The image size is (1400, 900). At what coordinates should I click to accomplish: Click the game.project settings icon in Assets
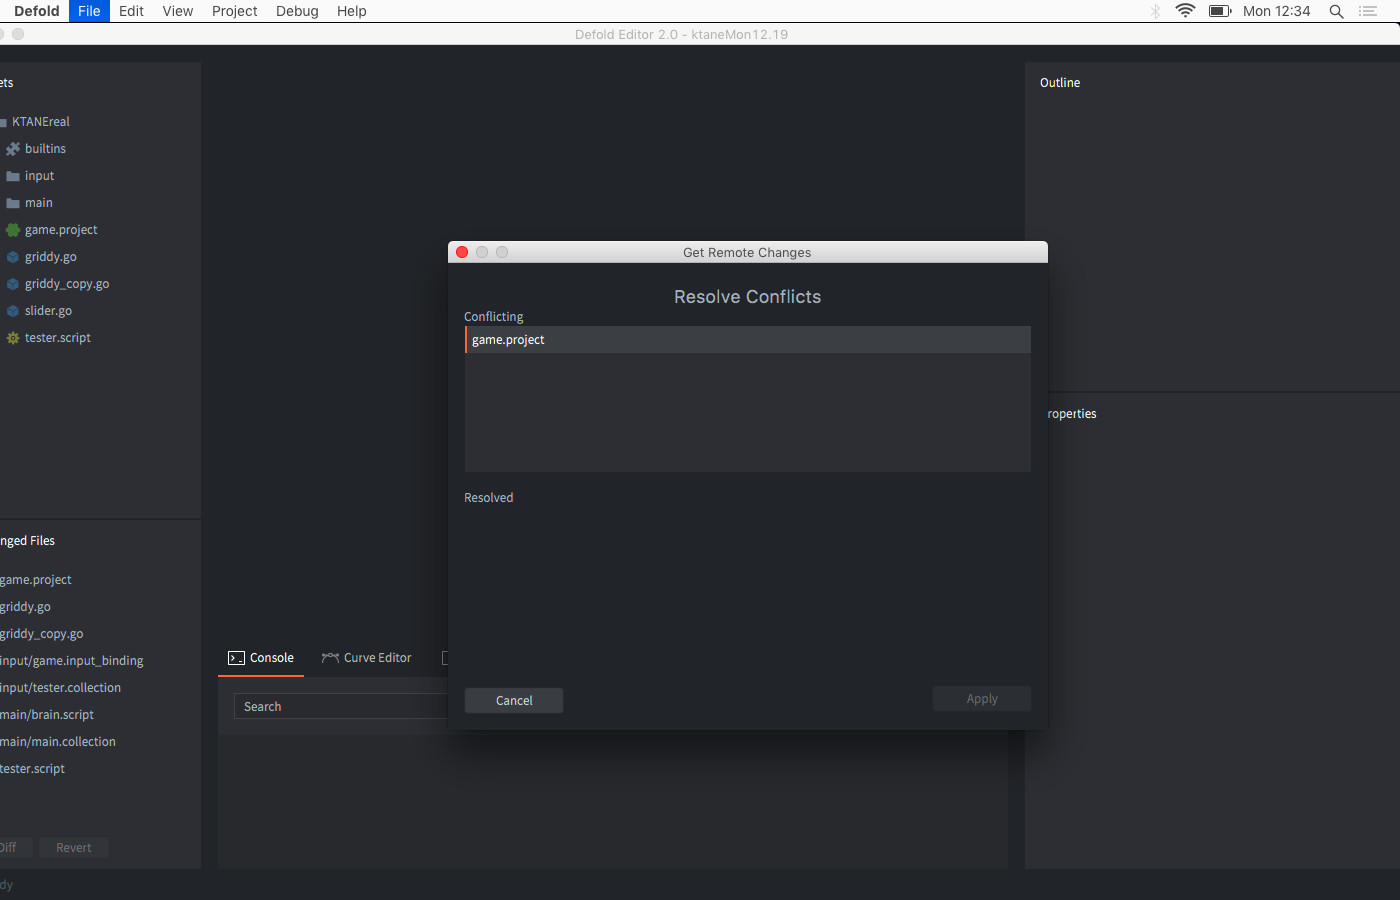13,230
